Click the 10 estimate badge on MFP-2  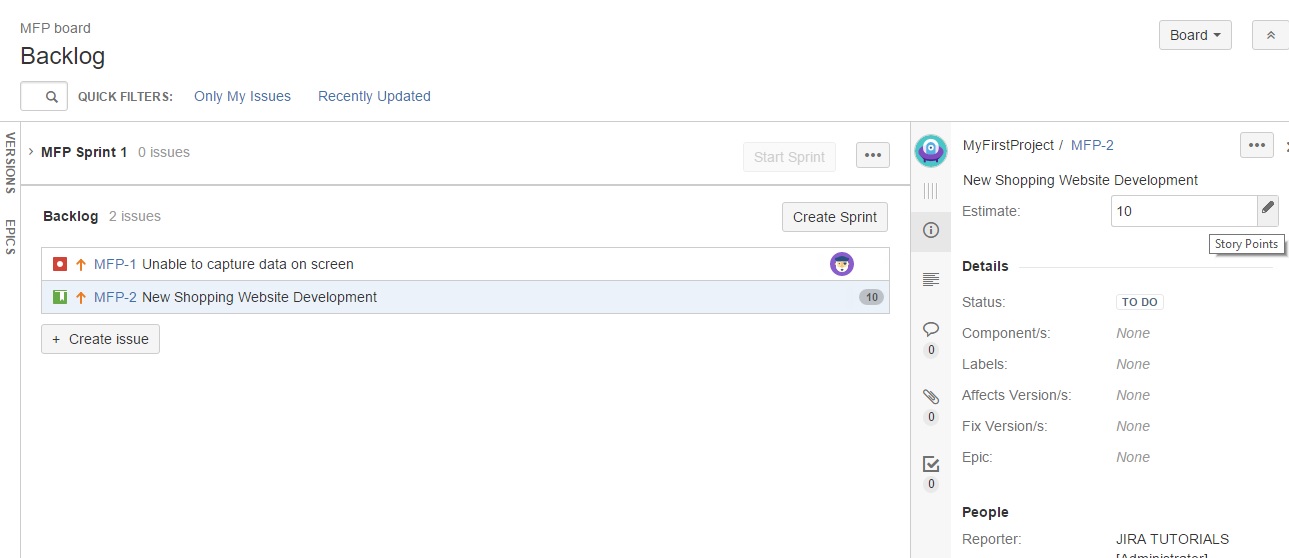(871, 297)
